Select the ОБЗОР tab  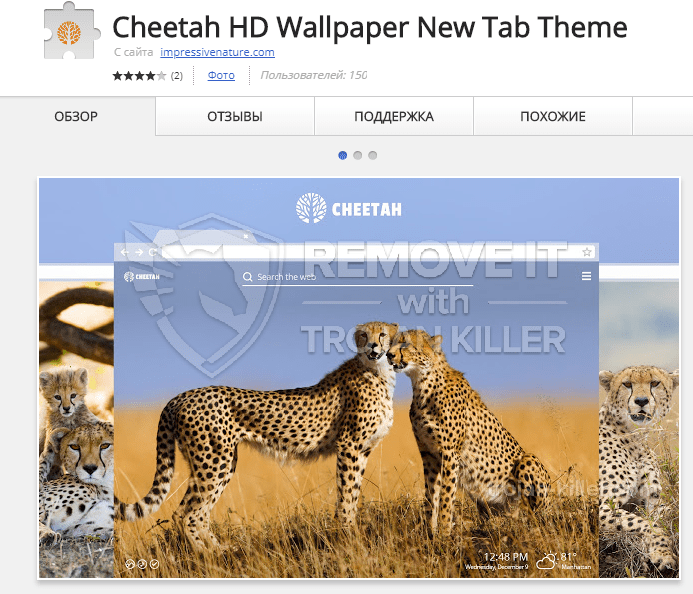76,116
